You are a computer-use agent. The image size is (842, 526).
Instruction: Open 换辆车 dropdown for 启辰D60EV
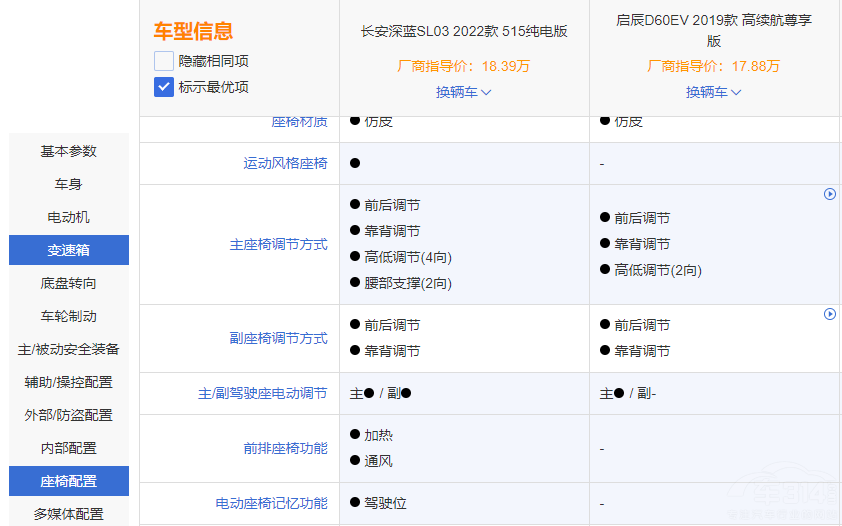714,92
